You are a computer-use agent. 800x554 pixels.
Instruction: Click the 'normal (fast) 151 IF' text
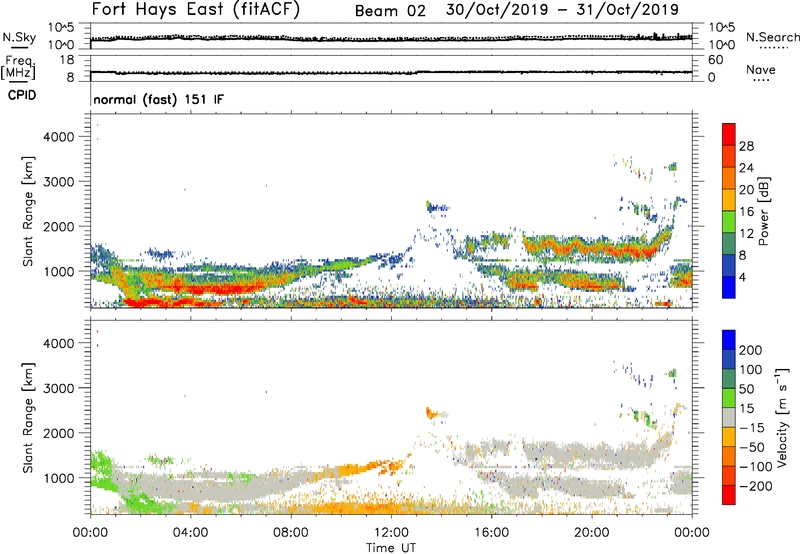[159, 99]
